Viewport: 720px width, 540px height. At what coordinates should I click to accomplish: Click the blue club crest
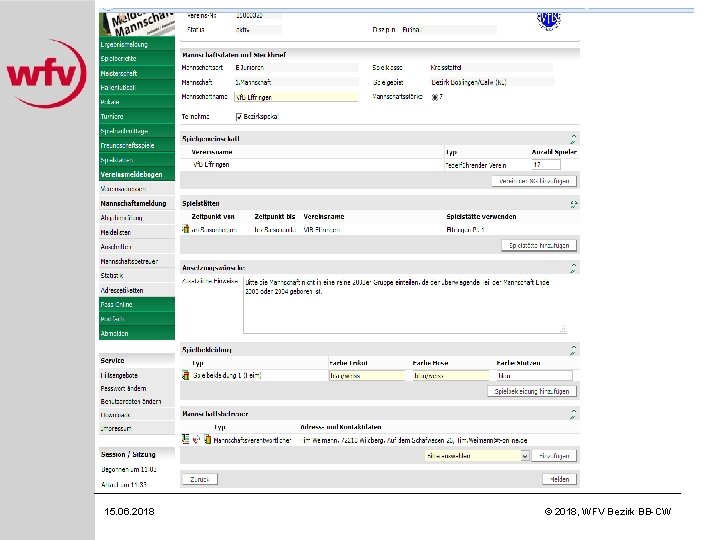click(549, 21)
